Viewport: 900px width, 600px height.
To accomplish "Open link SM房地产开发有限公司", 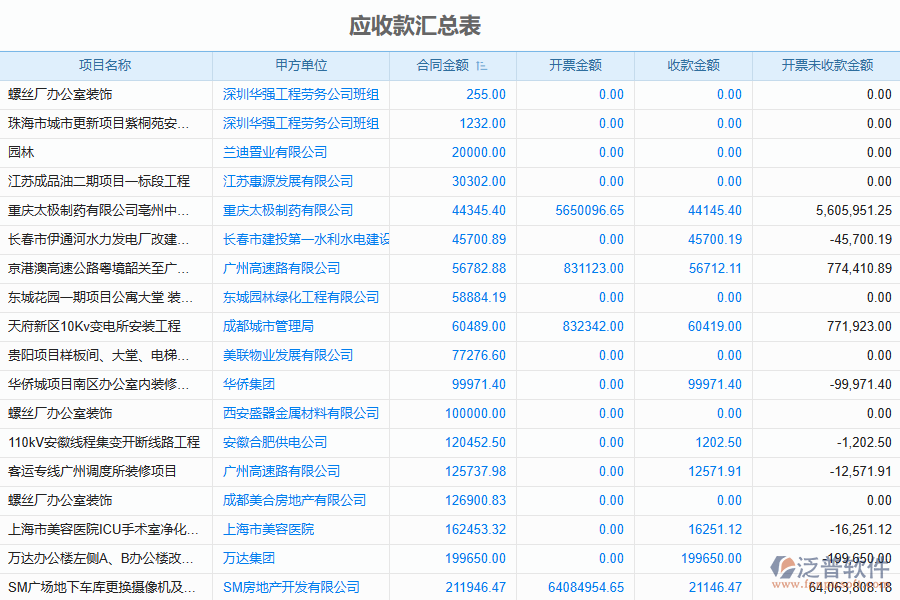I will coord(292,587).
